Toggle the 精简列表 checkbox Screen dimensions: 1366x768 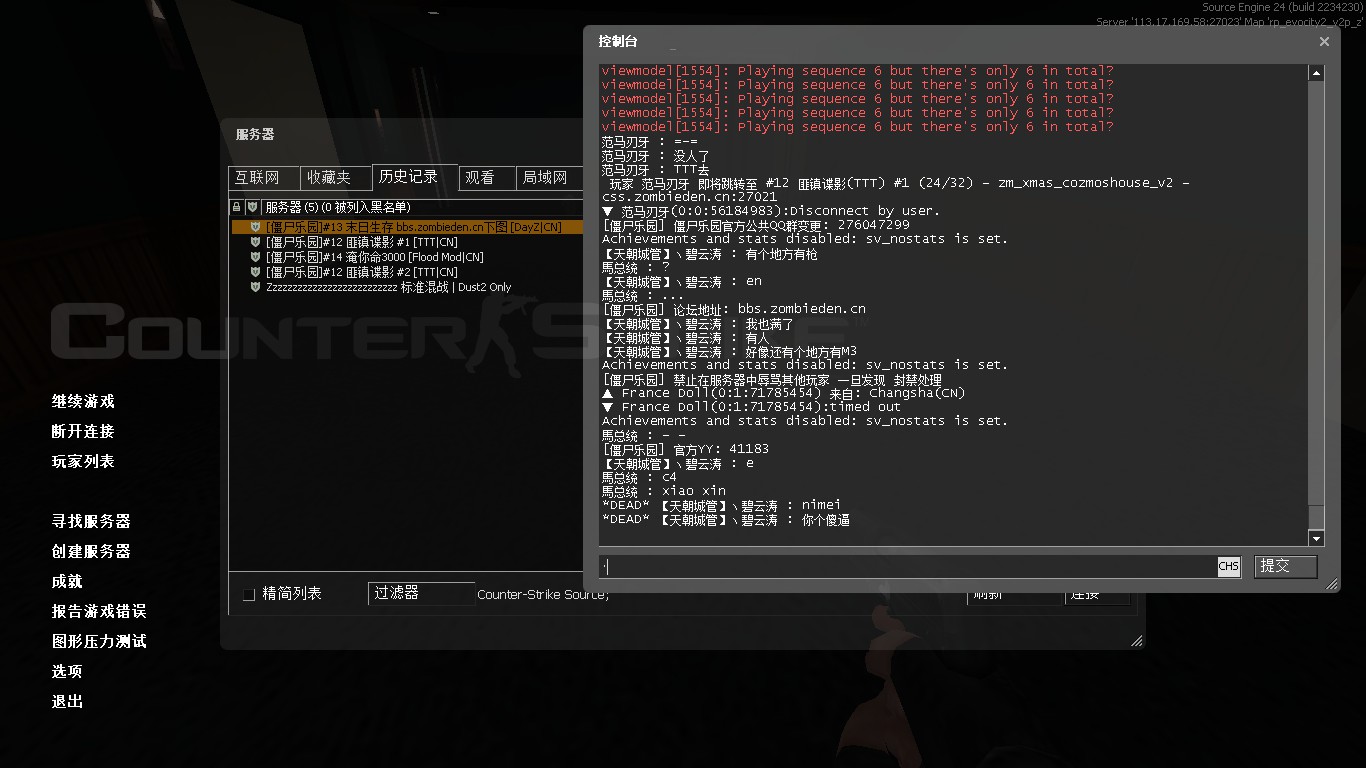(249, 594)
